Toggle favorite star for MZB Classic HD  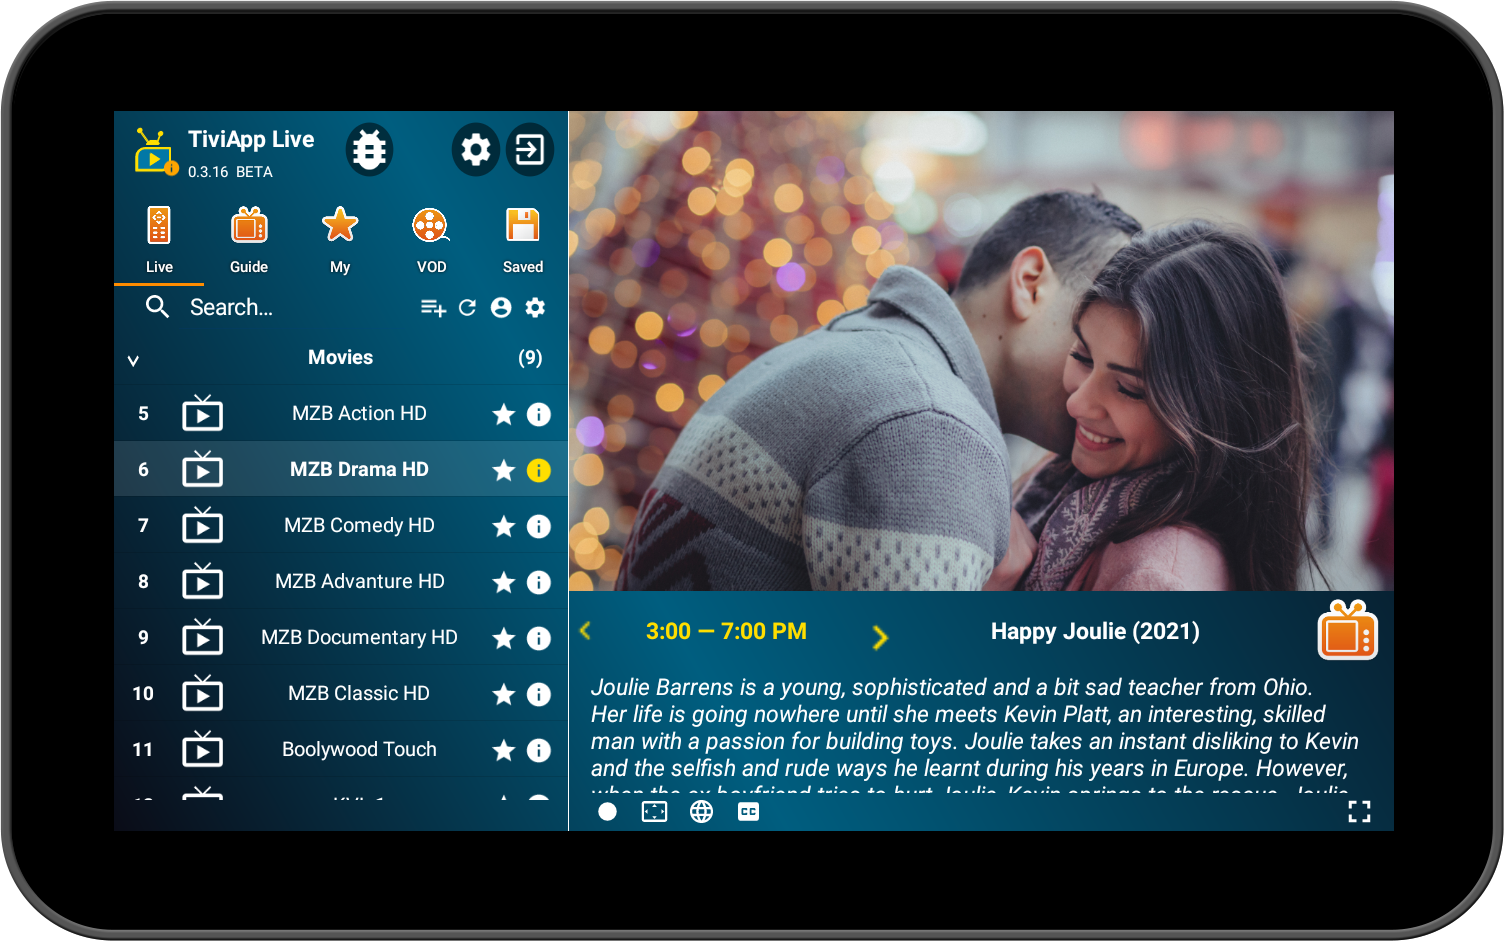click(503, 694)
